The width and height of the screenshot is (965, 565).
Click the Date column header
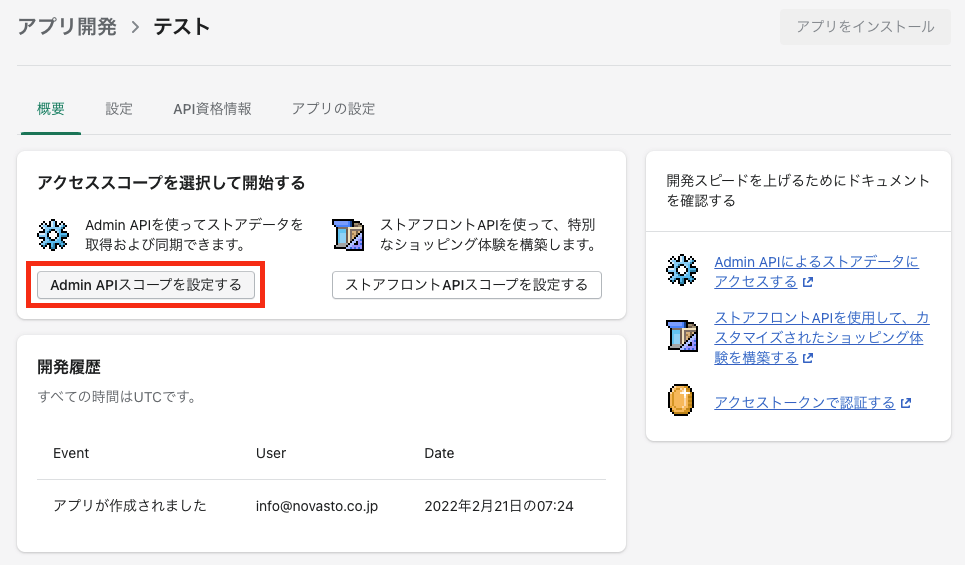point(439,453)
